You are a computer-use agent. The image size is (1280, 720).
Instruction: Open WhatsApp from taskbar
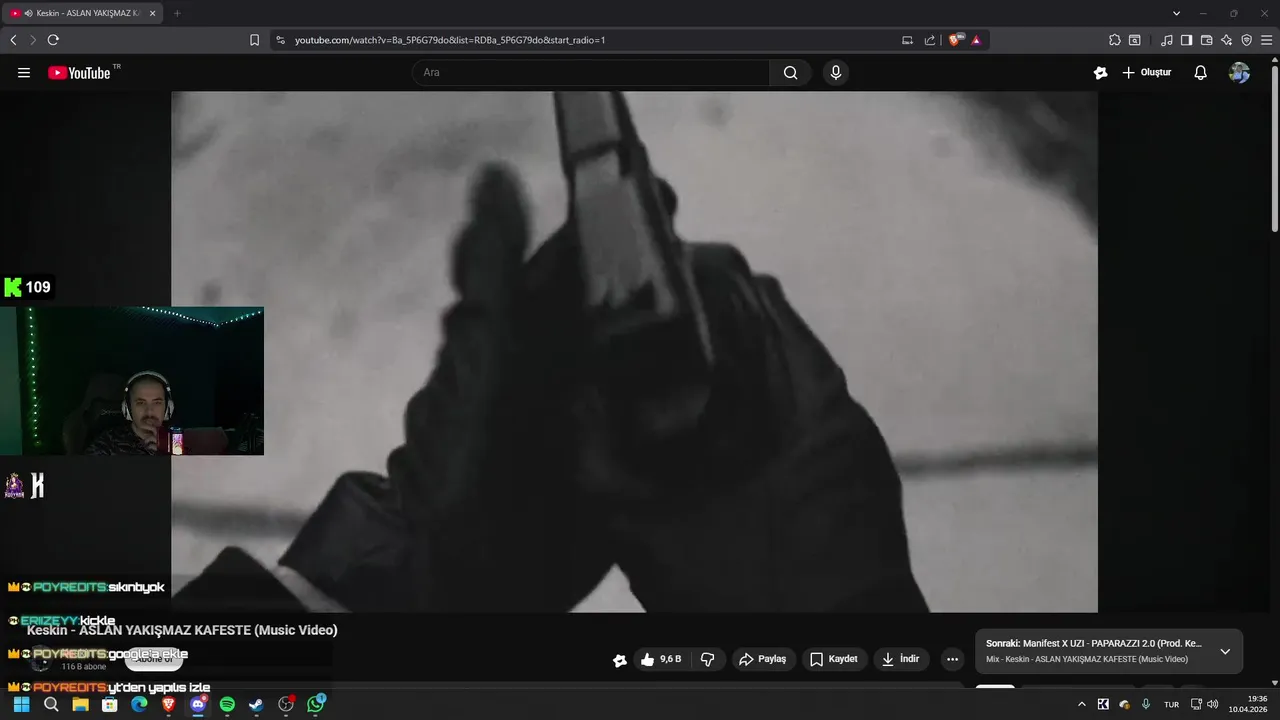[316, 705]
